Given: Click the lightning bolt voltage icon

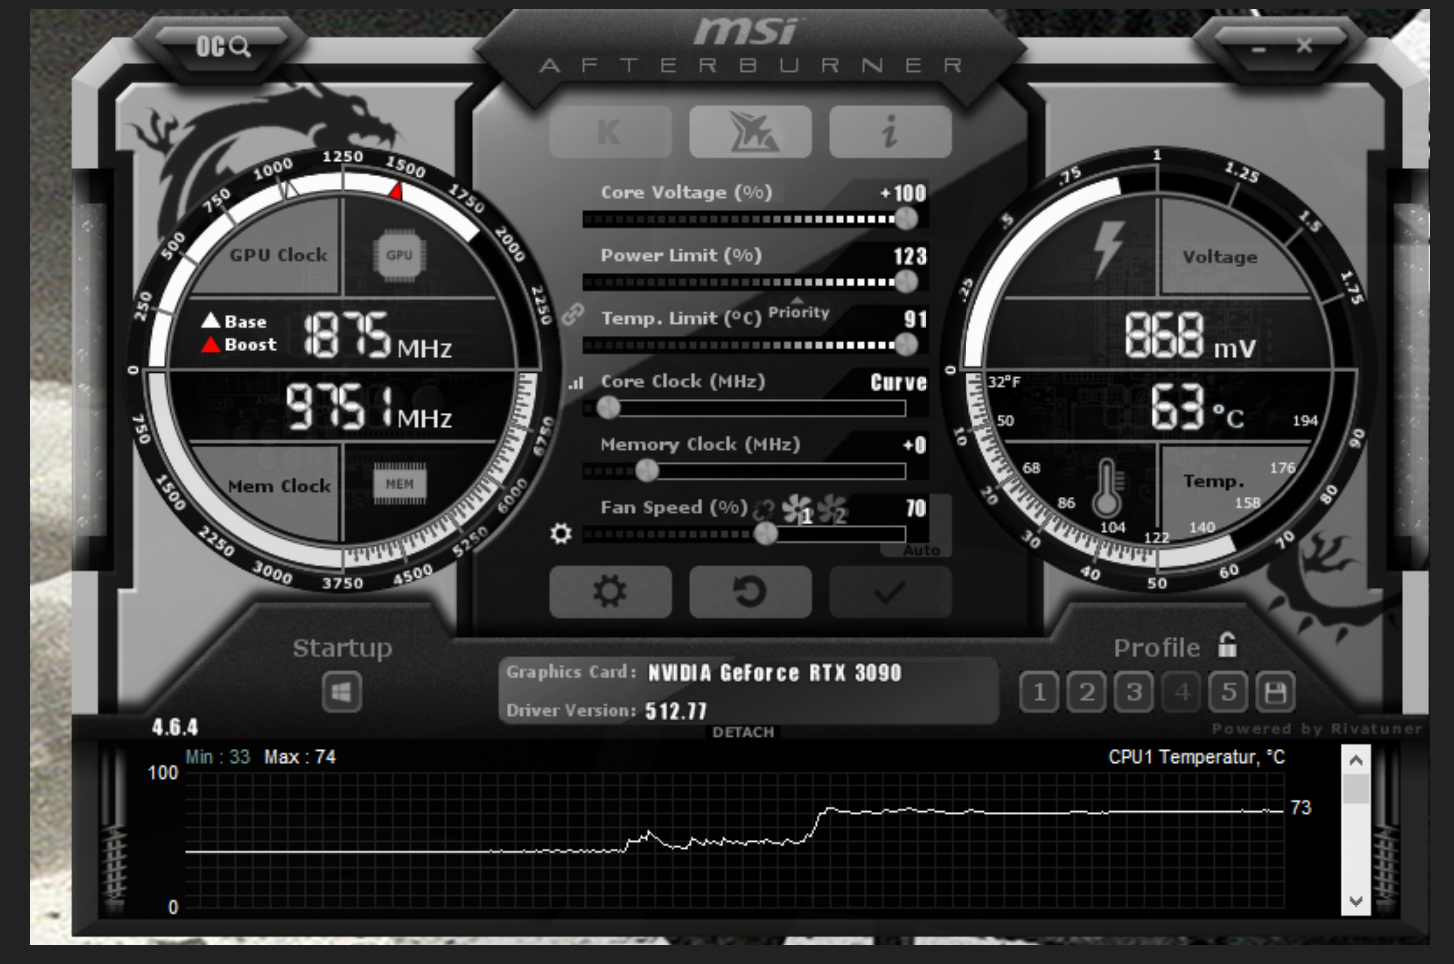Looking at the screenshot, I should (1108, 248).
